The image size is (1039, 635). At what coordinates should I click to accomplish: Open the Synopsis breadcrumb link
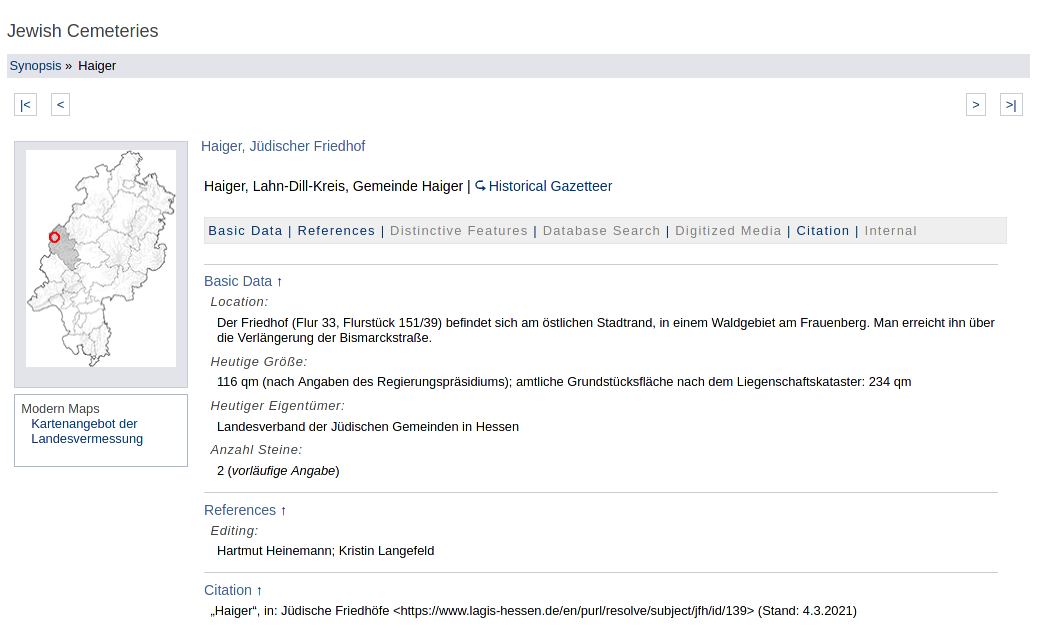click(35, 66)
